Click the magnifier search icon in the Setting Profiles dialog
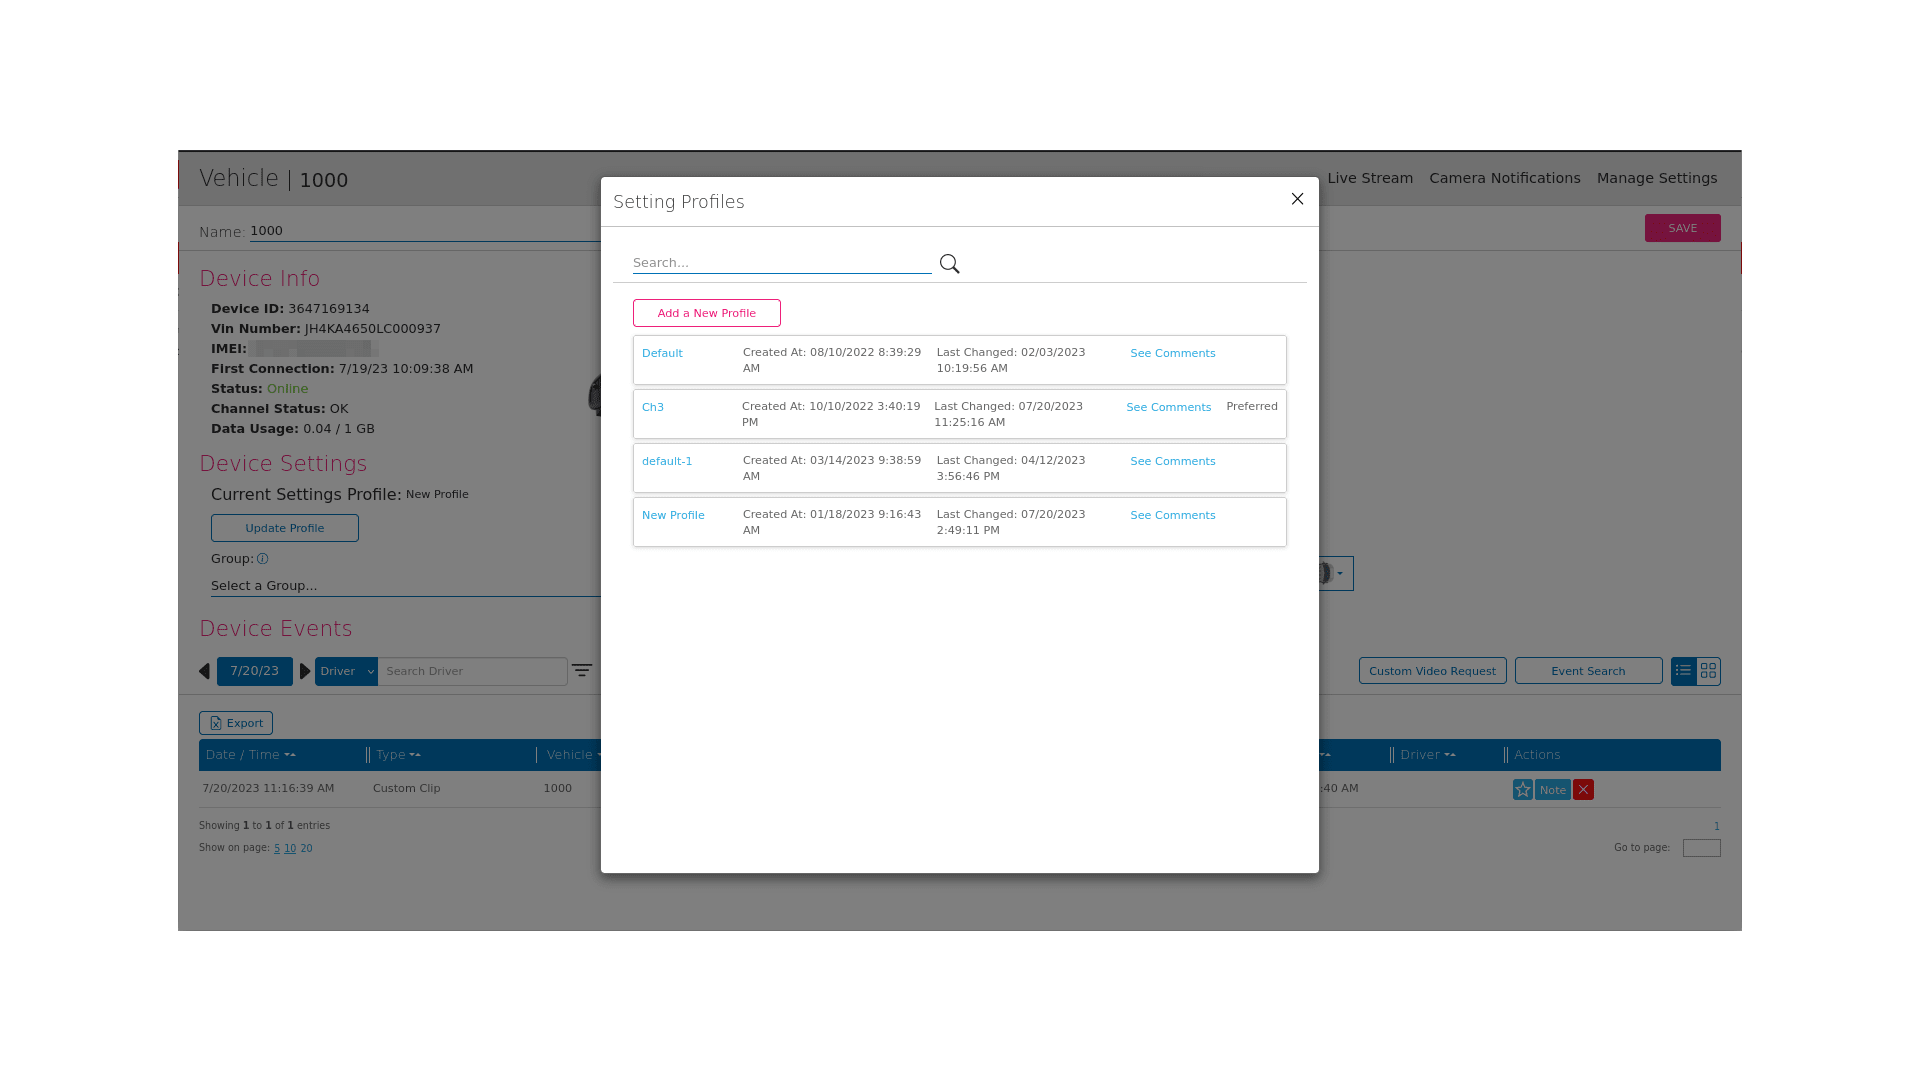The height and width of the screenshot is (1080, 1920). 949,264
